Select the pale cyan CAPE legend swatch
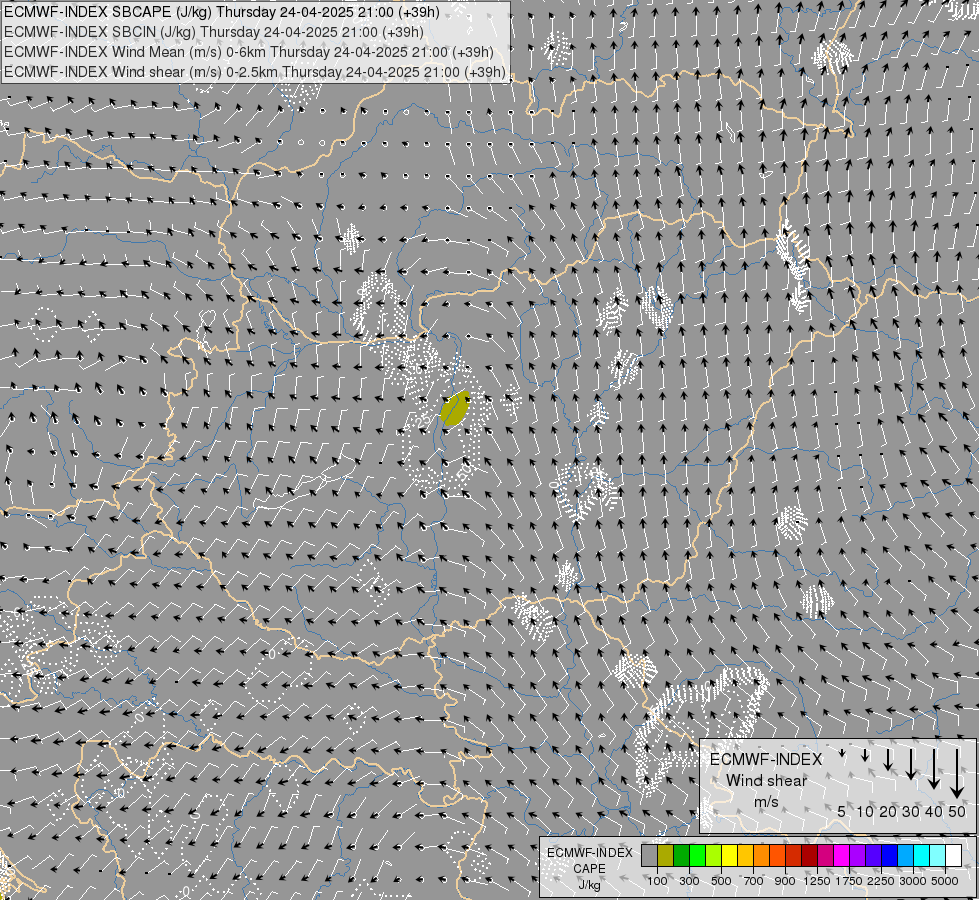 tap(938, 856)
